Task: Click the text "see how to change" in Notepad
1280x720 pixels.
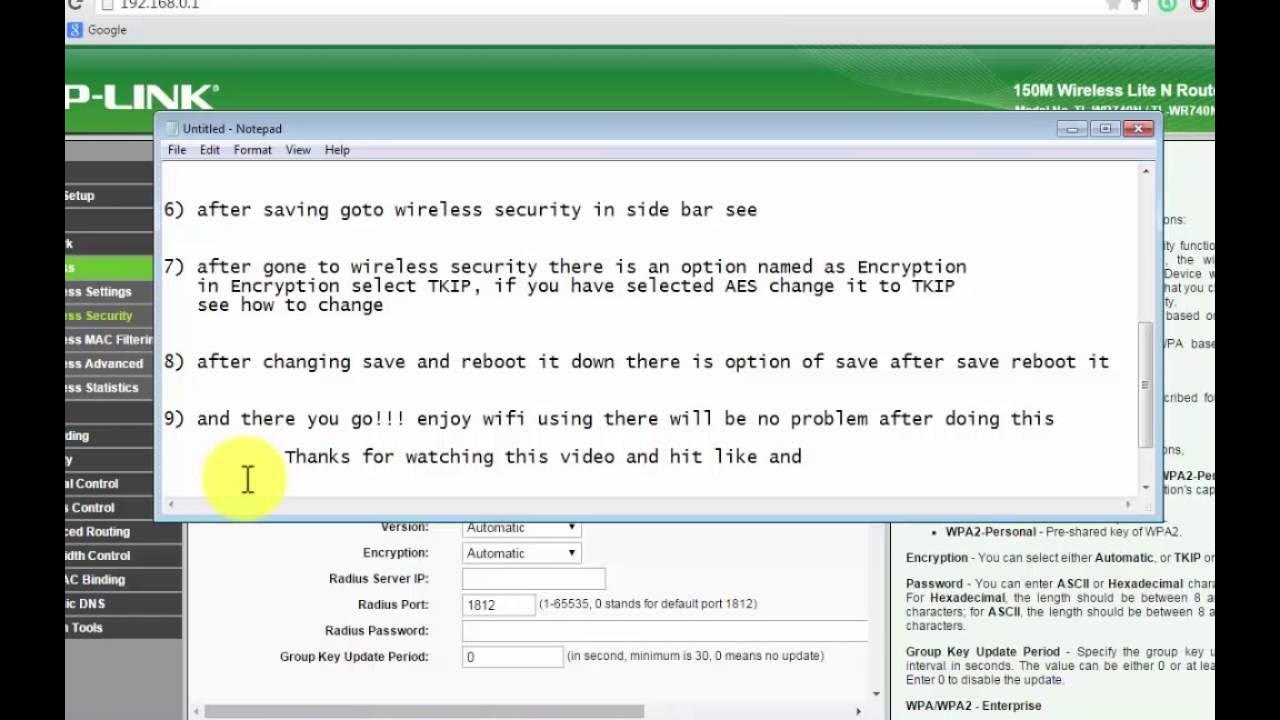Action: [290, 305]
